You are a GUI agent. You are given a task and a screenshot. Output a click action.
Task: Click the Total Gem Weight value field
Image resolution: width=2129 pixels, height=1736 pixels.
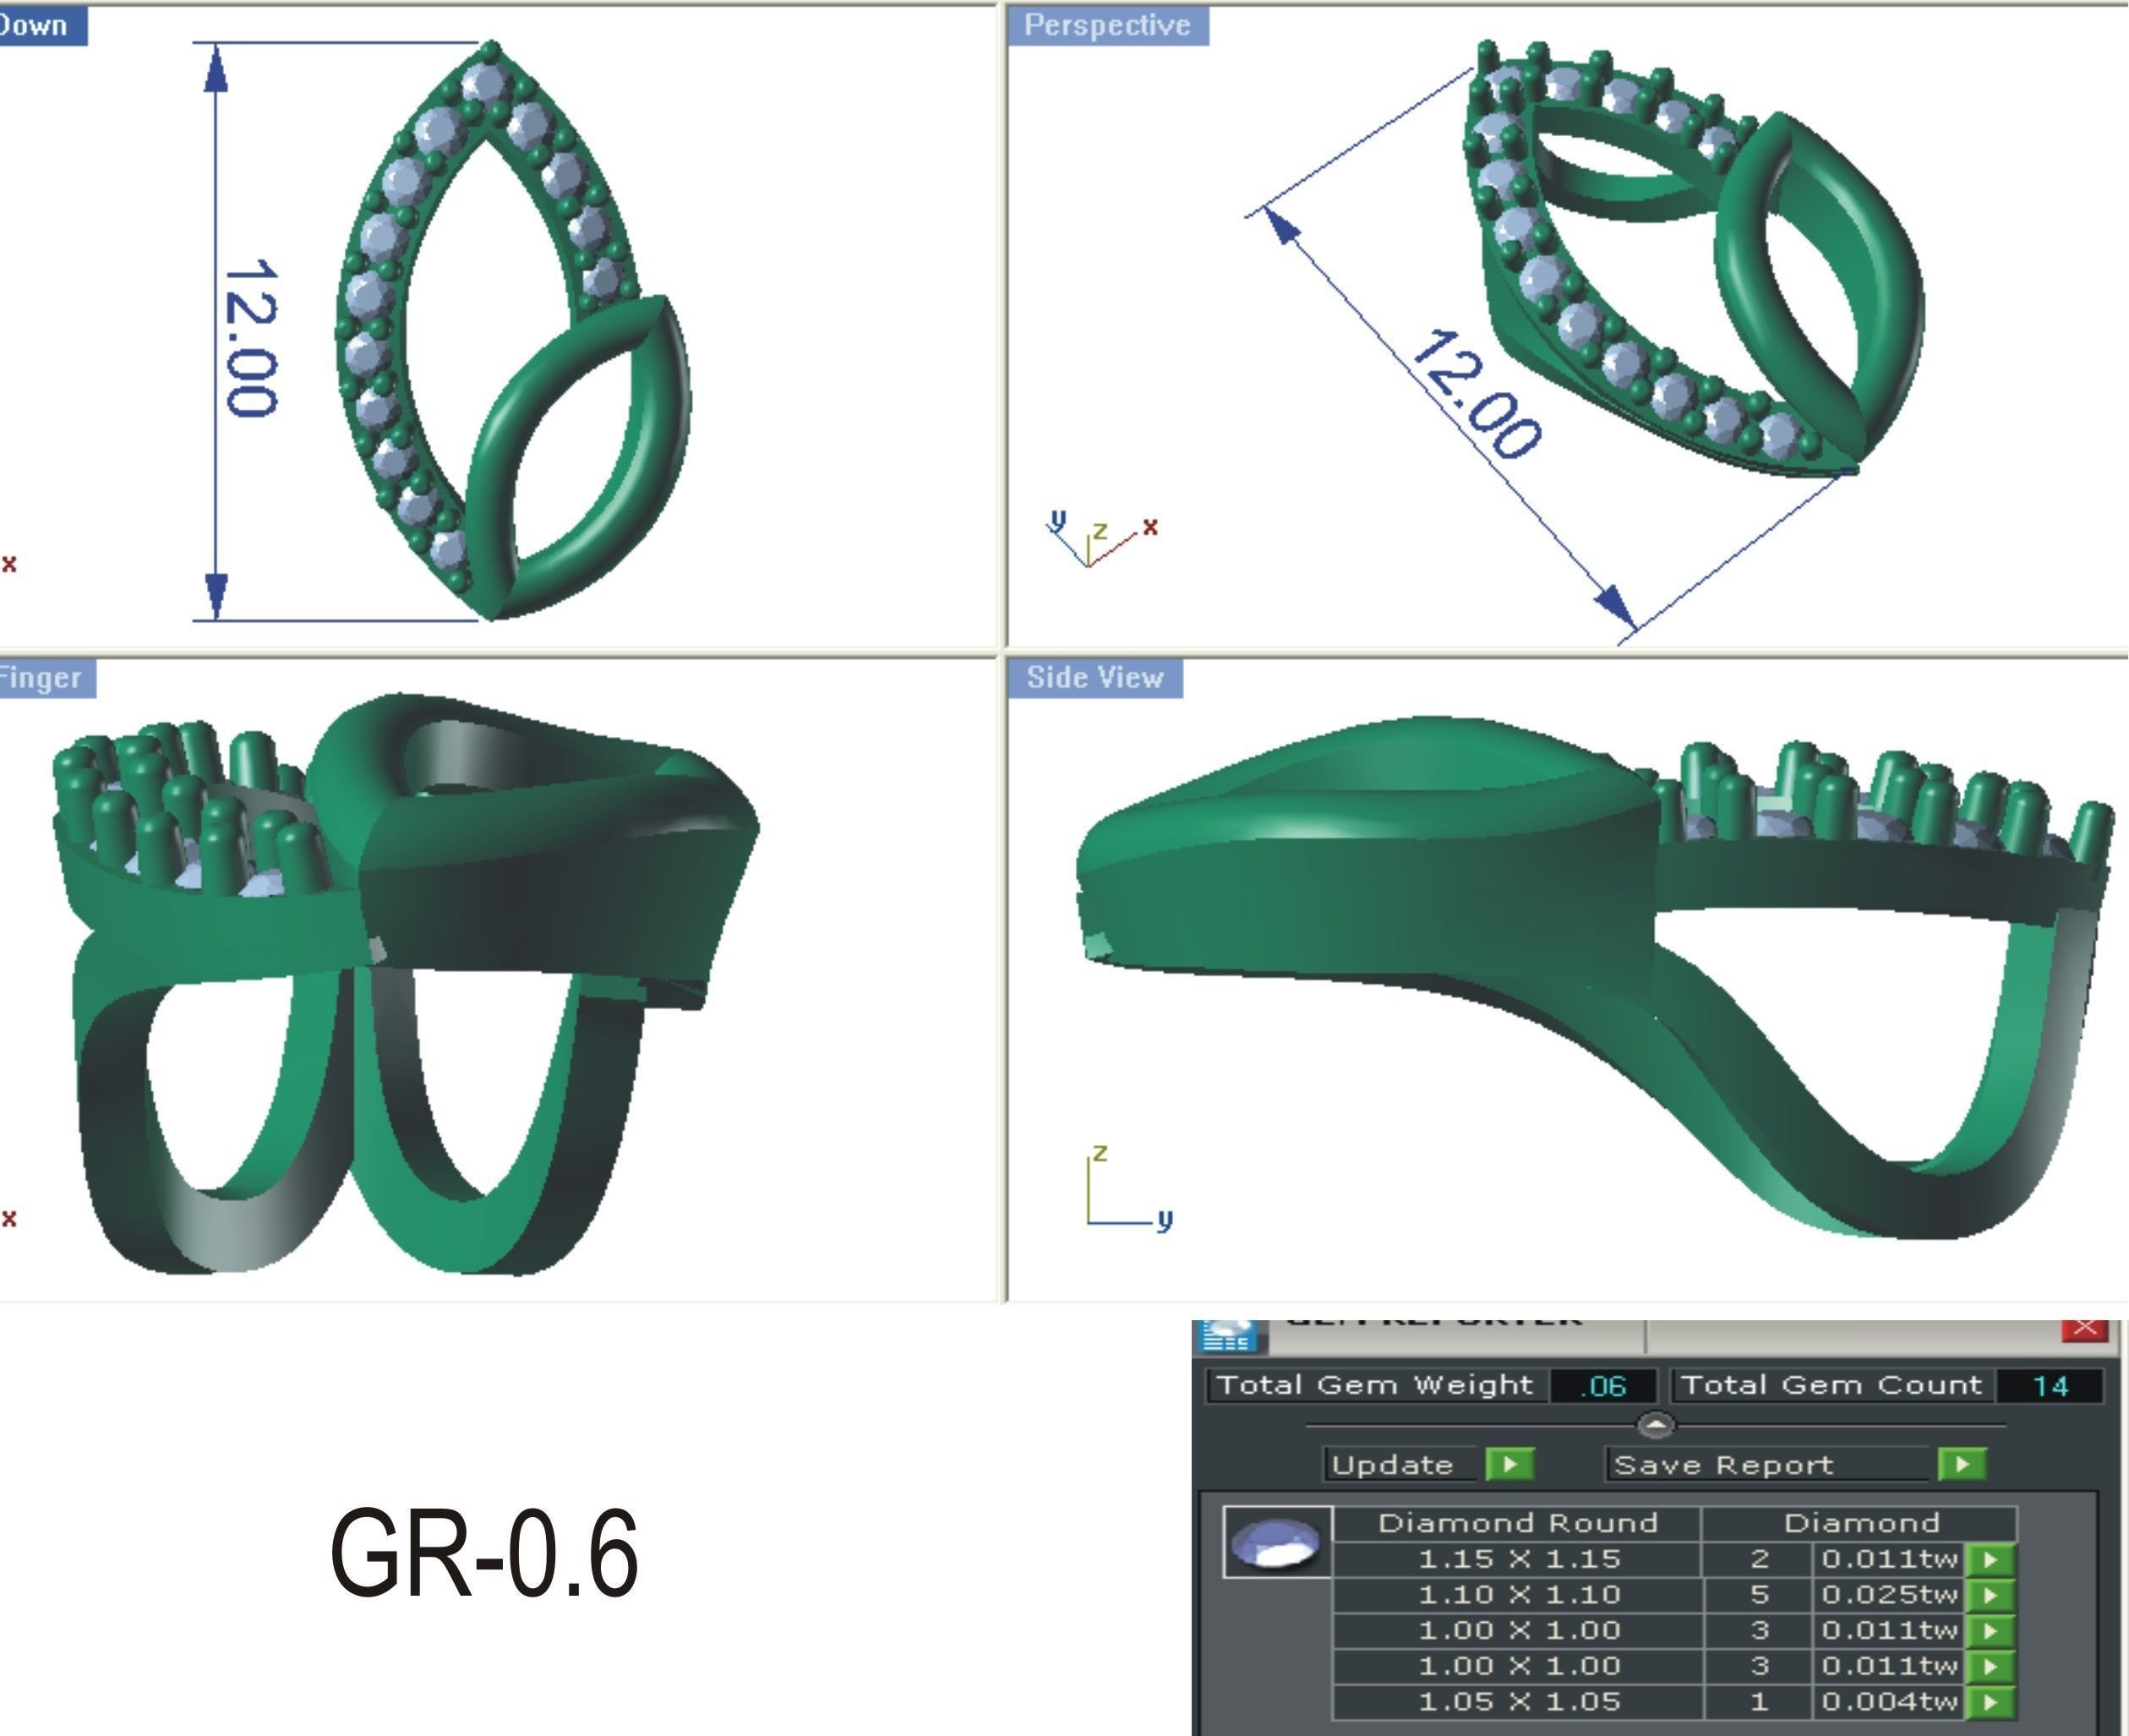1603,1386
